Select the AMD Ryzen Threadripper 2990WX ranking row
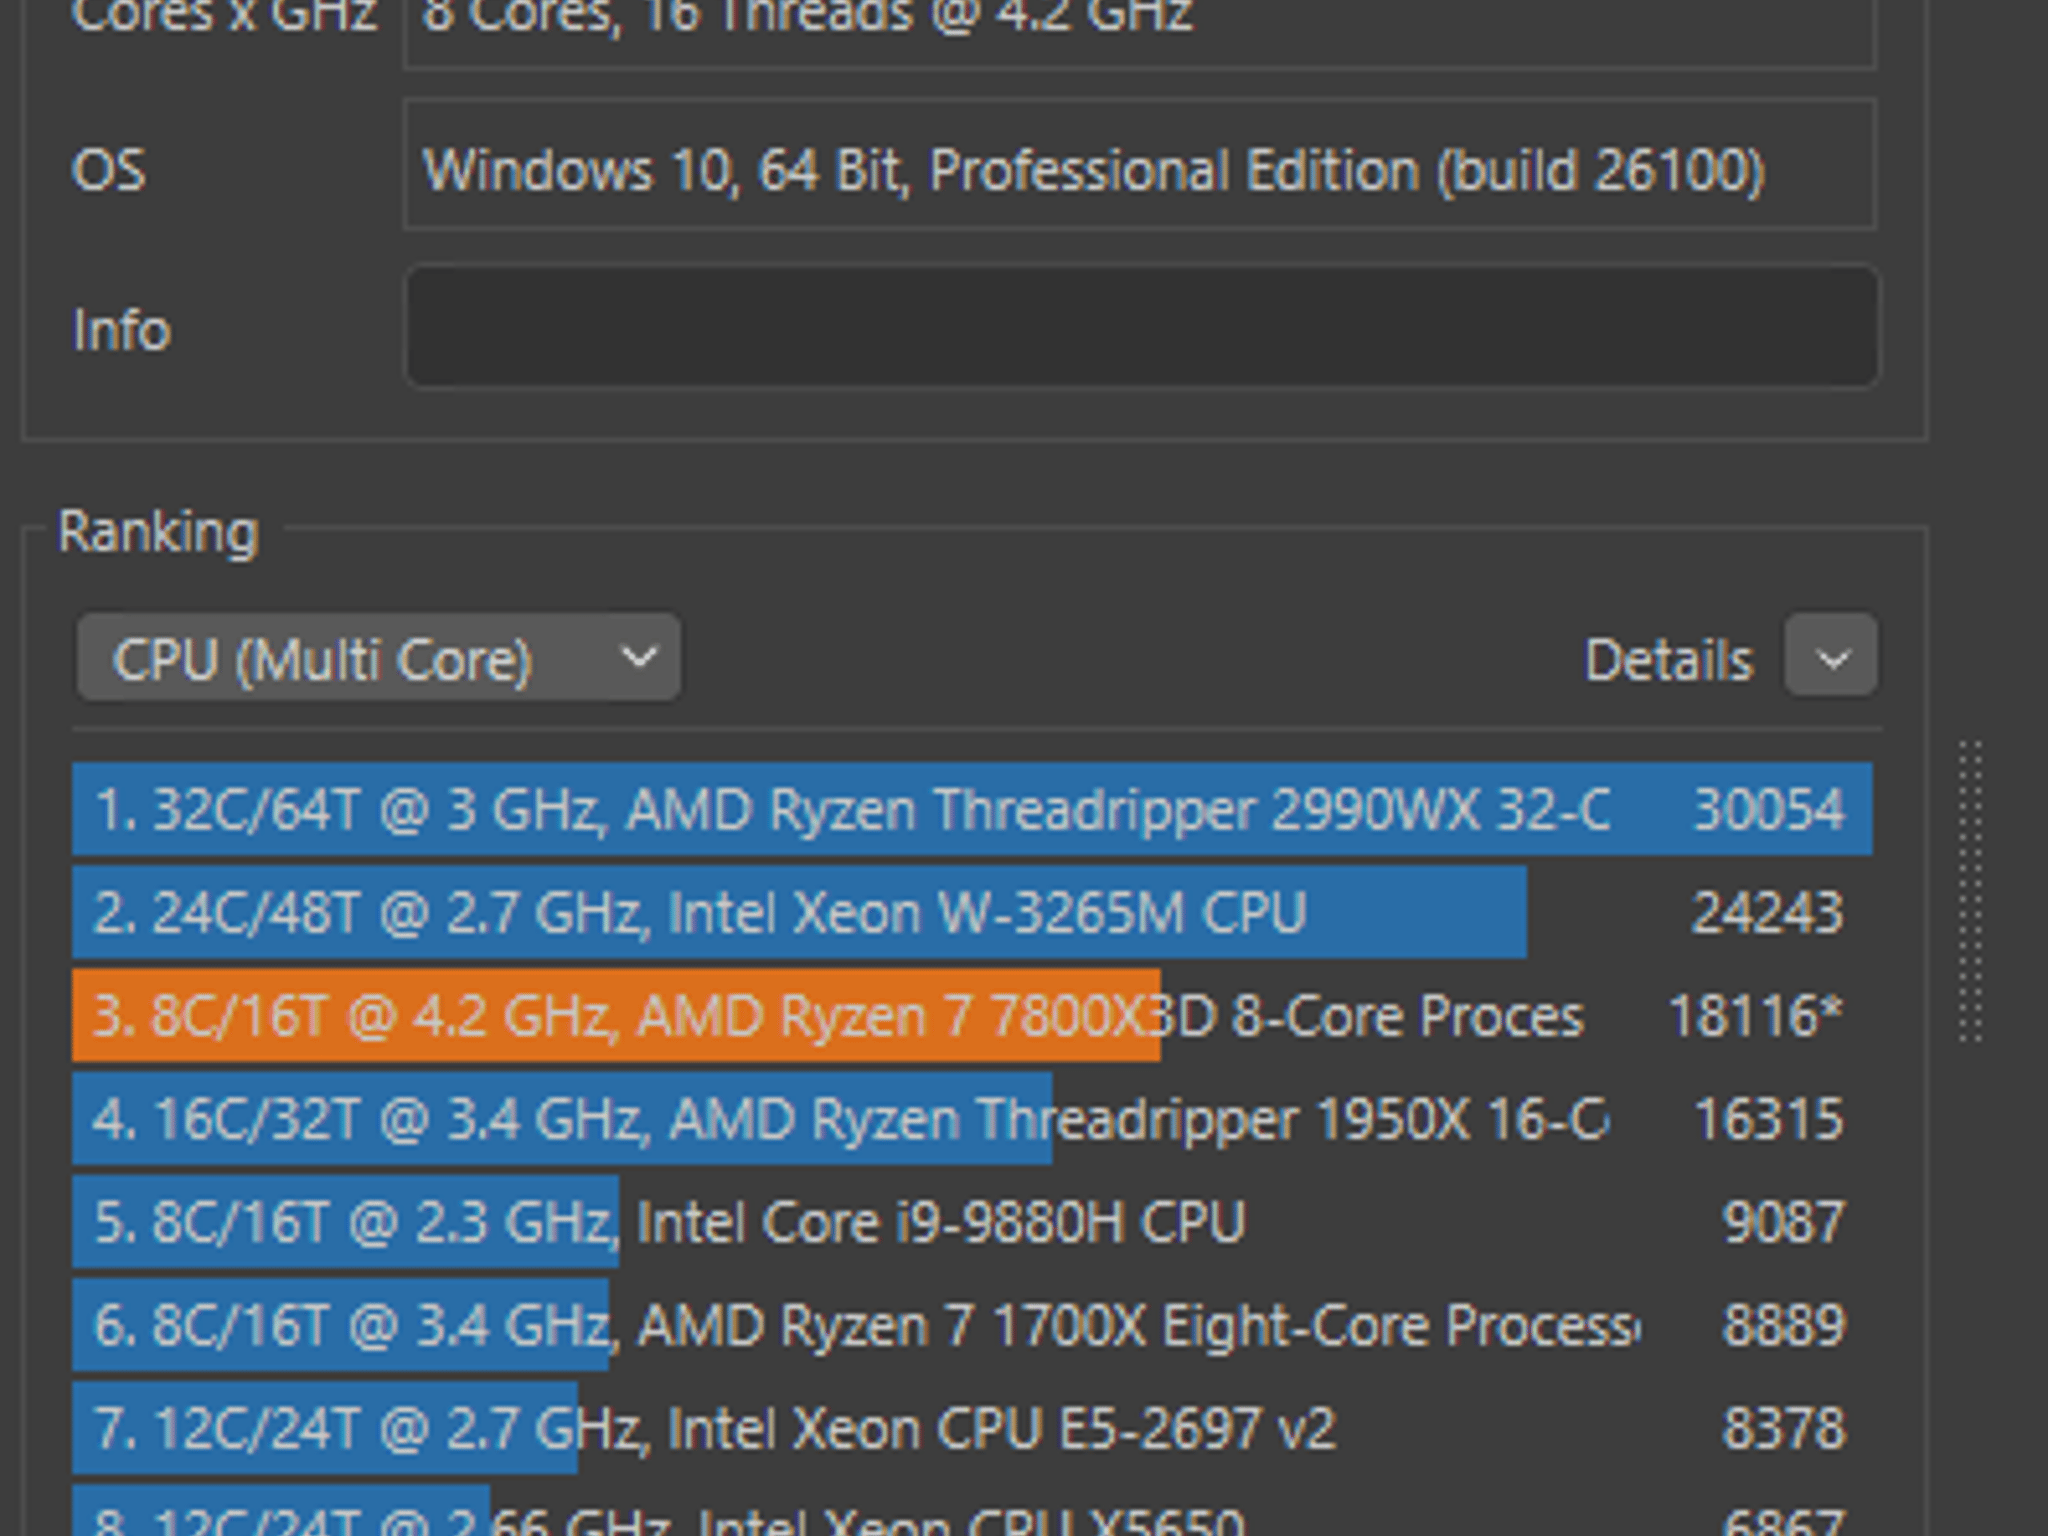This screenshot has width=2048, height=1536. 972,809
